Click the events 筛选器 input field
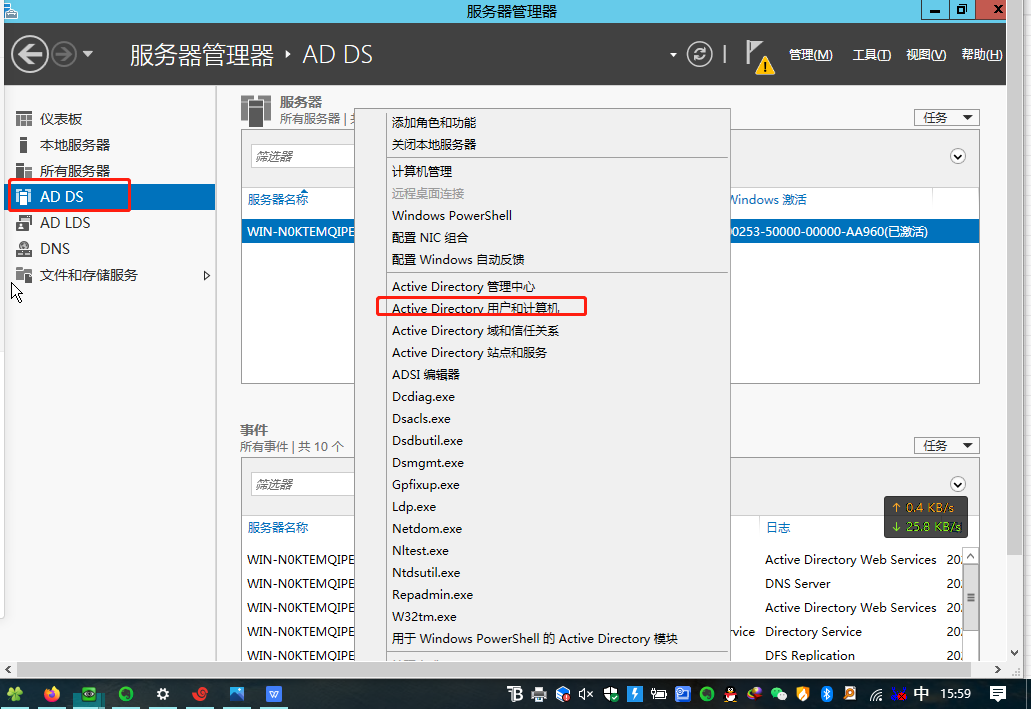 (302, 485)
